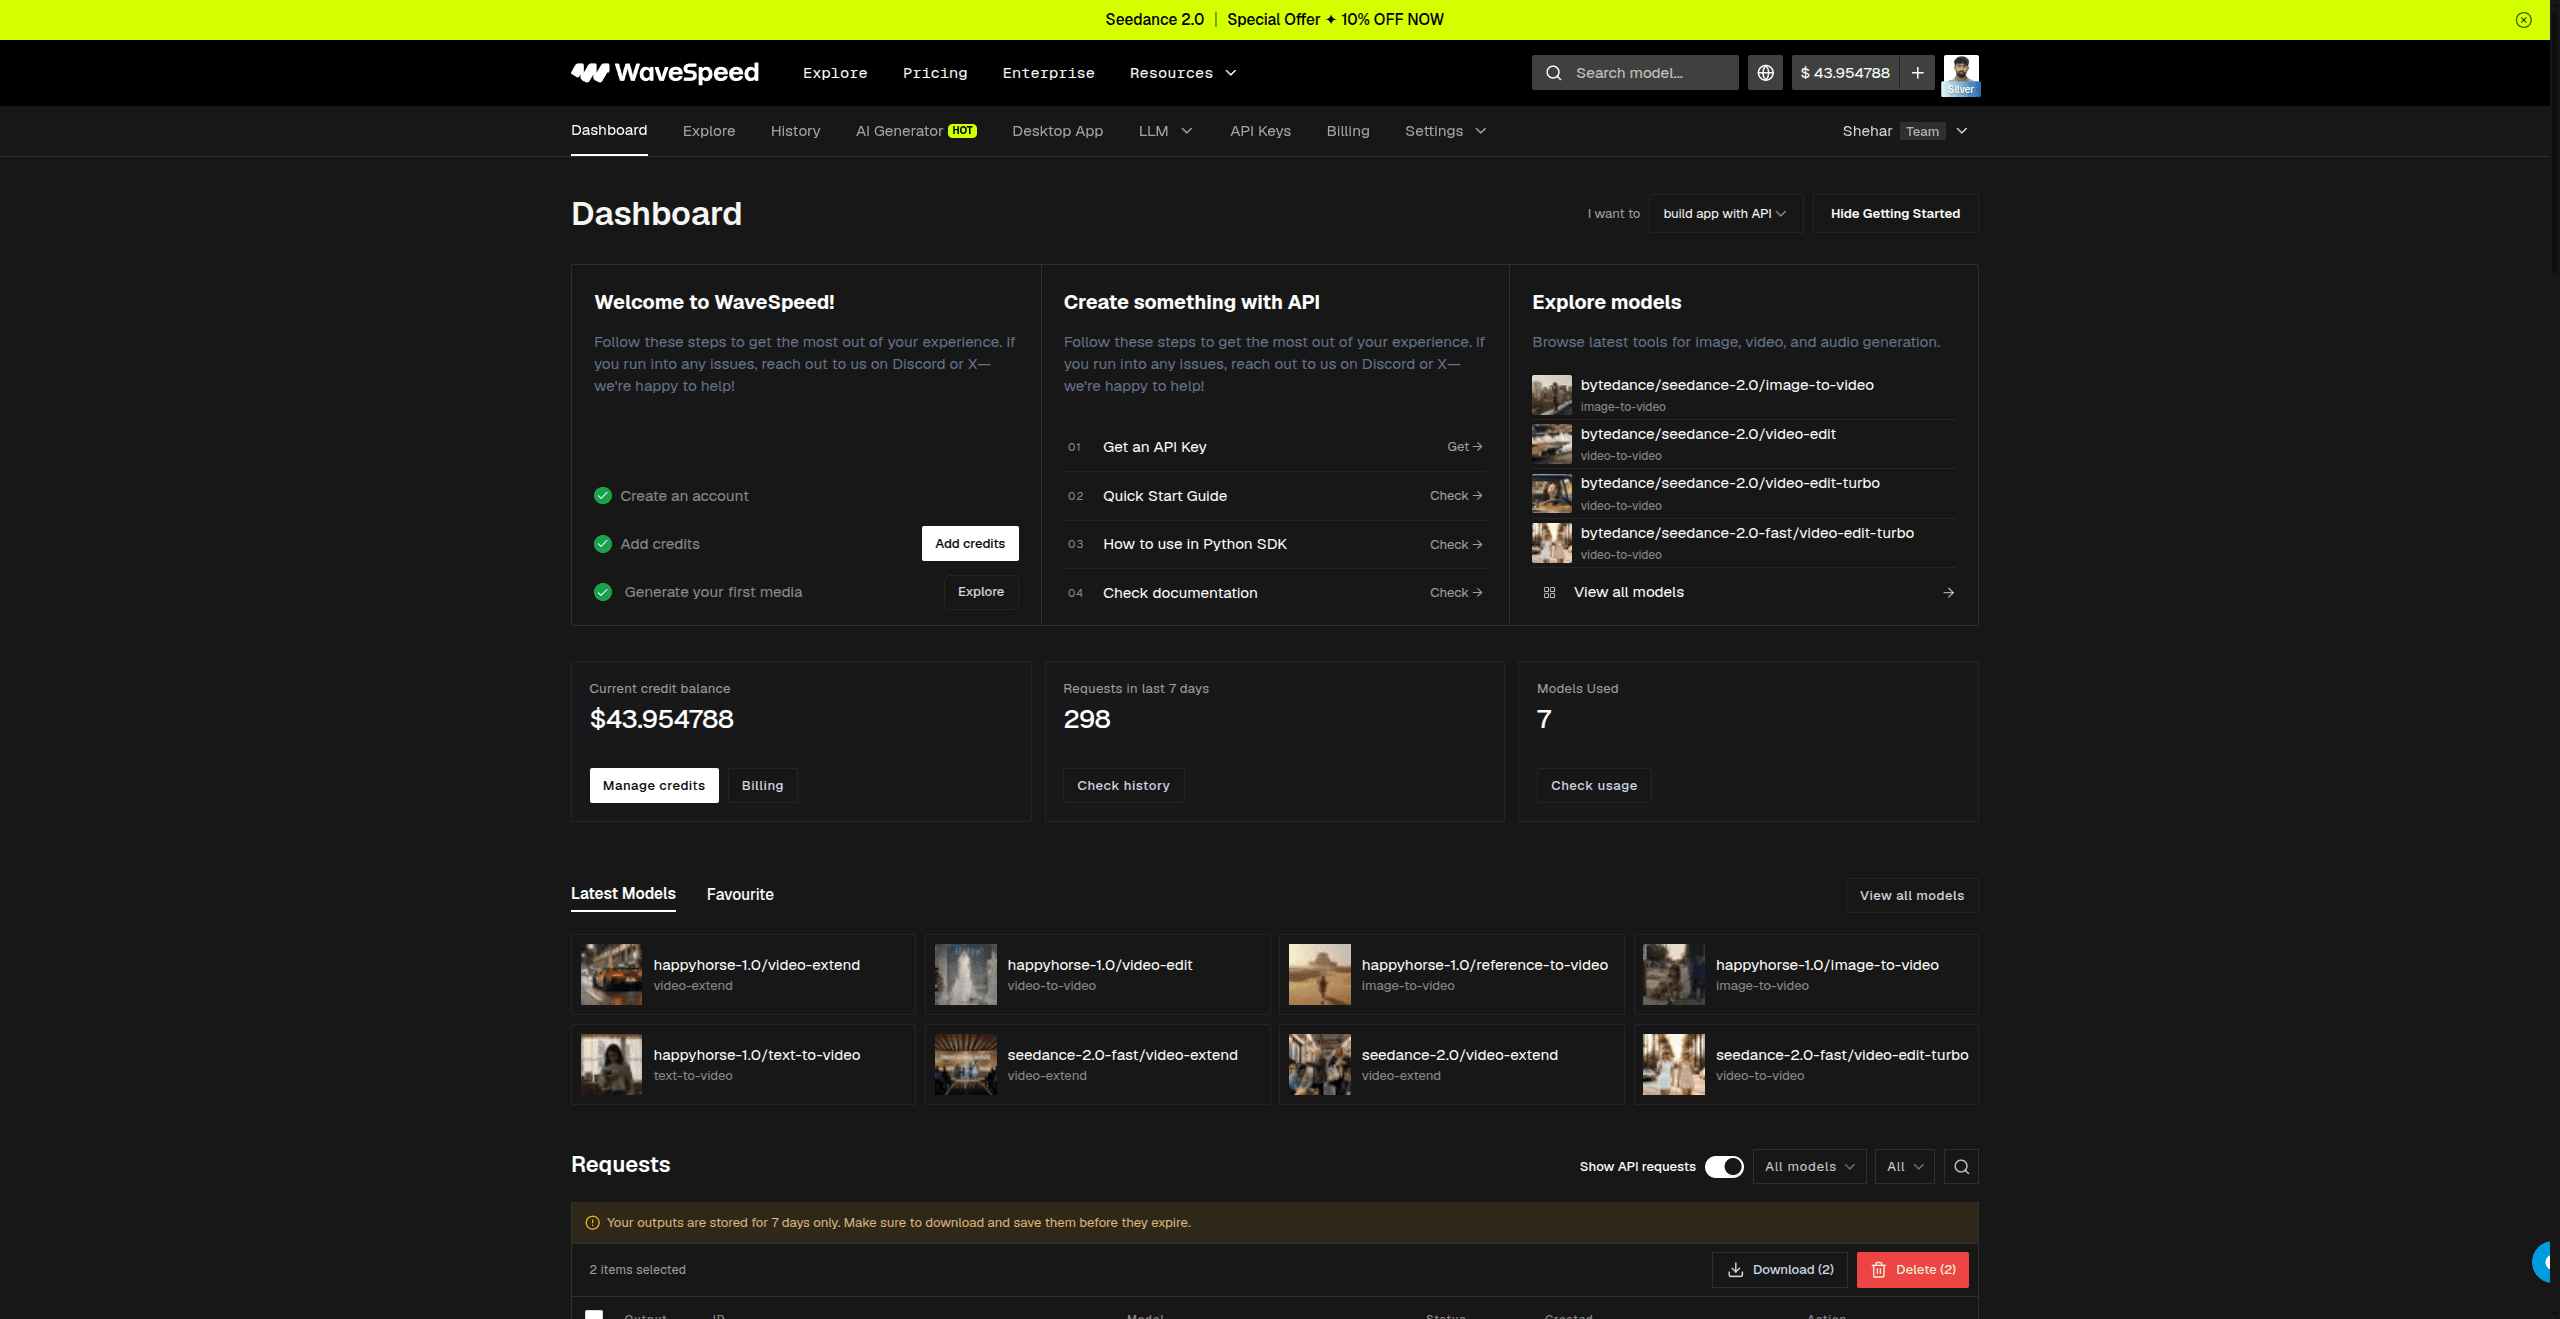The image size is (2560, 1319).
Task: Open the Shehar Team switcher dropdown
Action: point(1905,131)
